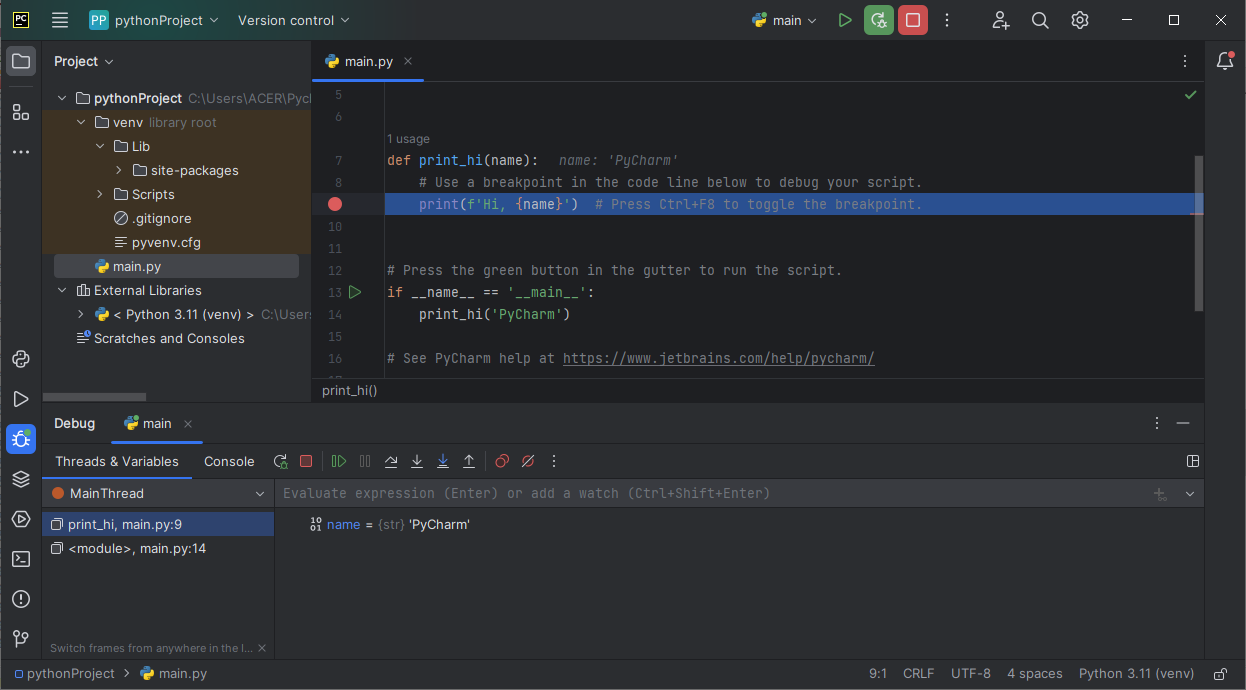Close the main.py editor tab
This screenshot has height=690, width=1246.
point(408,61)
